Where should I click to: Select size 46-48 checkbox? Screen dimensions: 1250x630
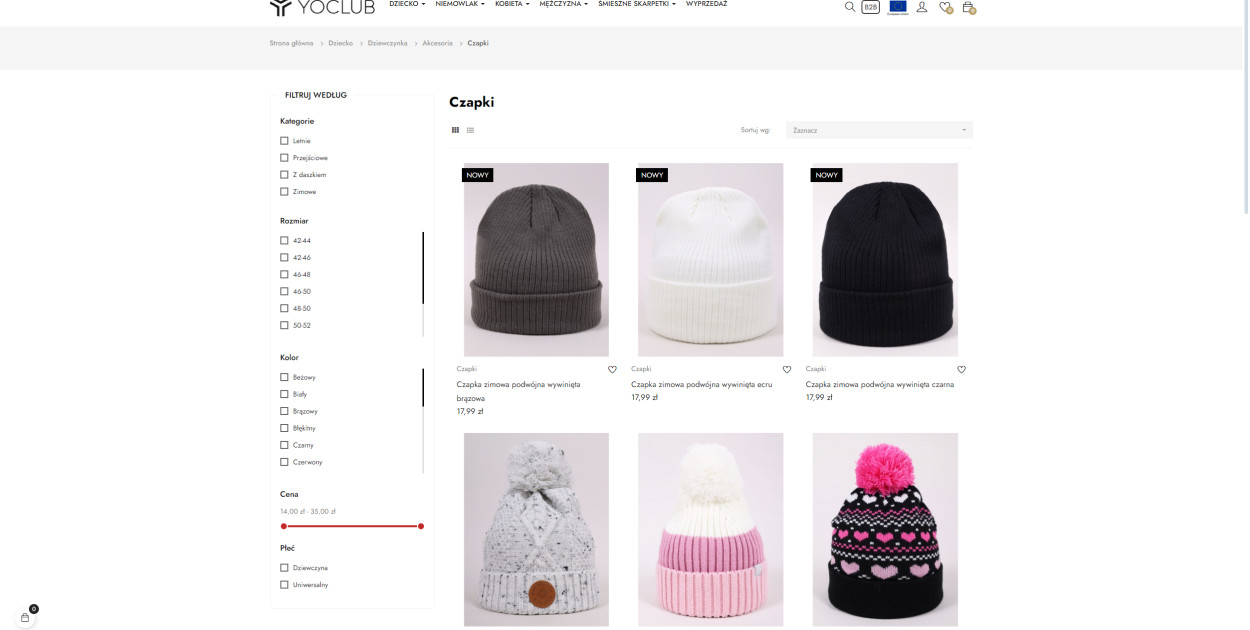tap(284, 275)
